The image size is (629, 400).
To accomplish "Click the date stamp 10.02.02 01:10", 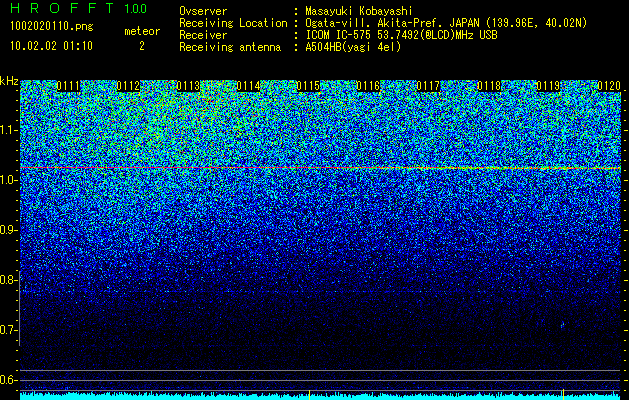I will (x=51, y=46).
